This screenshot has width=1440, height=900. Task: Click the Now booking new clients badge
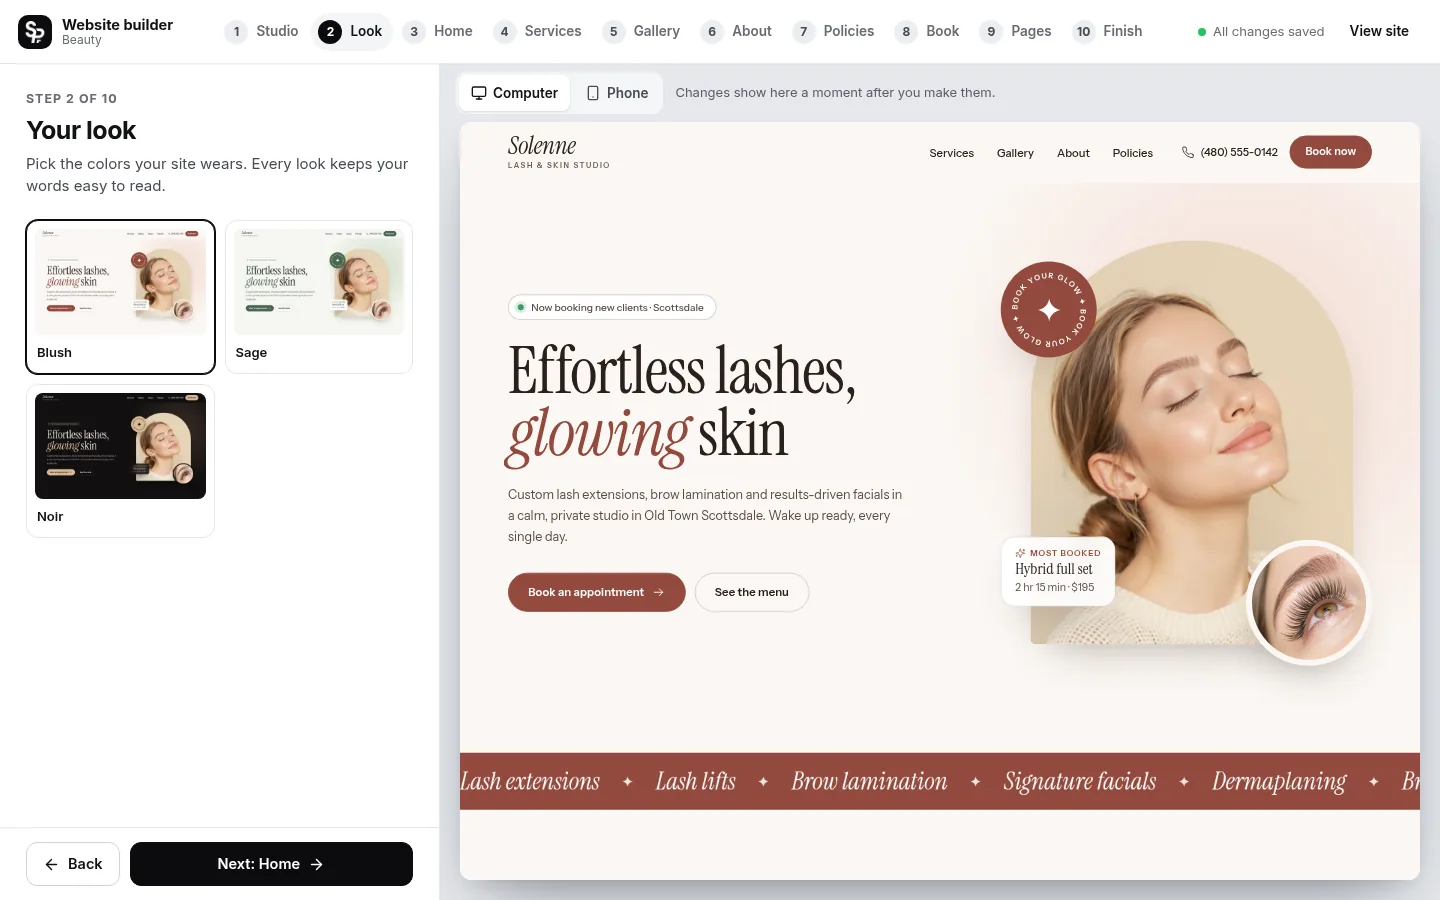click(612, 307)
